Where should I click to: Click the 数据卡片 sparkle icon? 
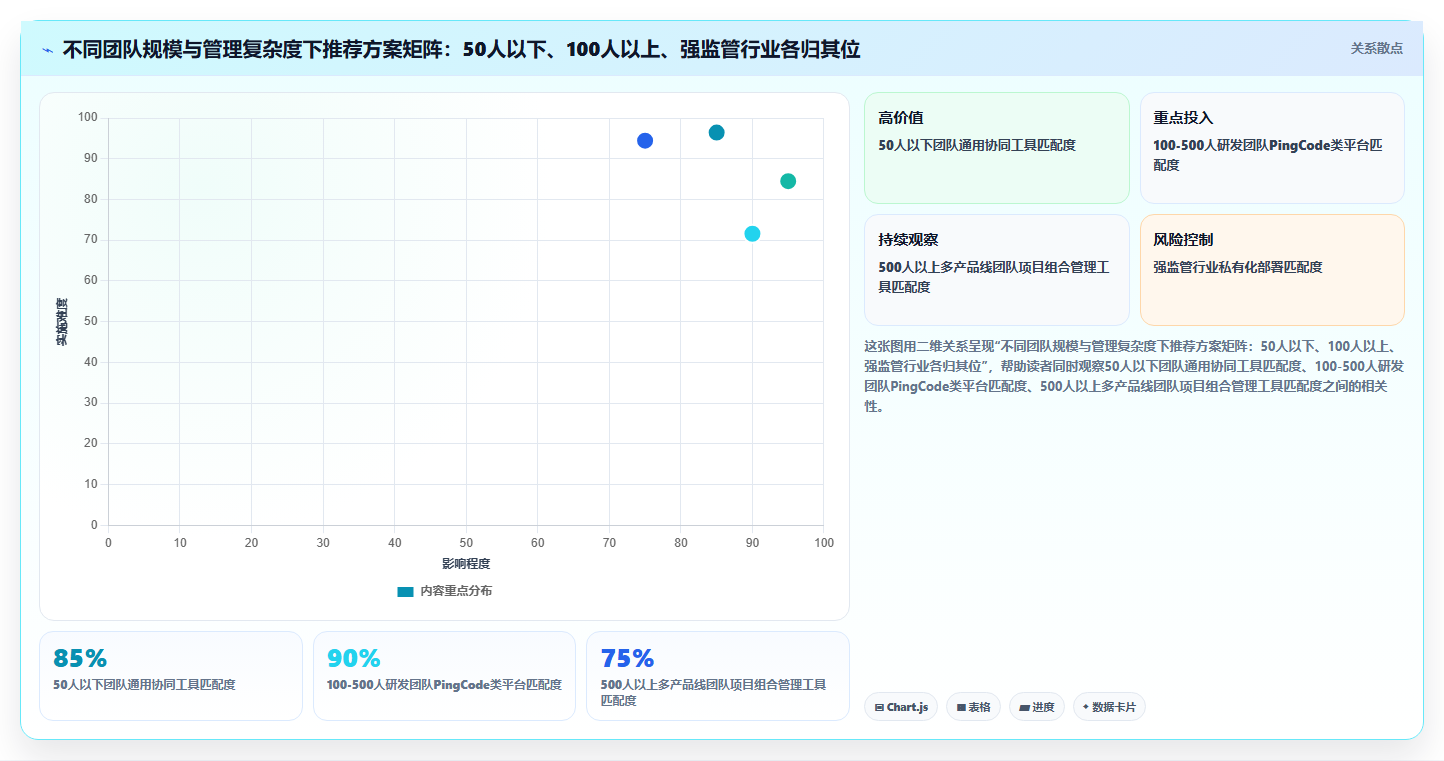pos(1086,707)
